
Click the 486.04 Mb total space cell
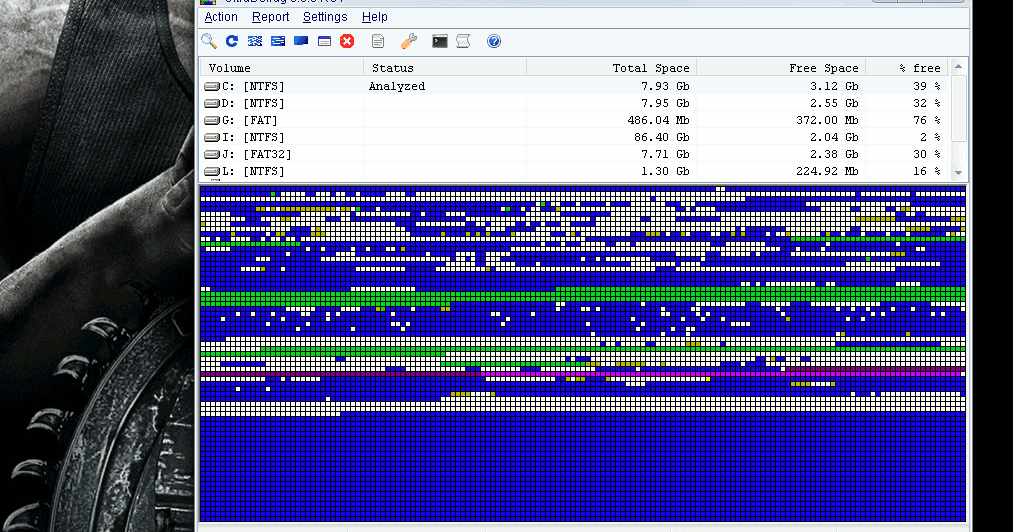coord(658,120)
